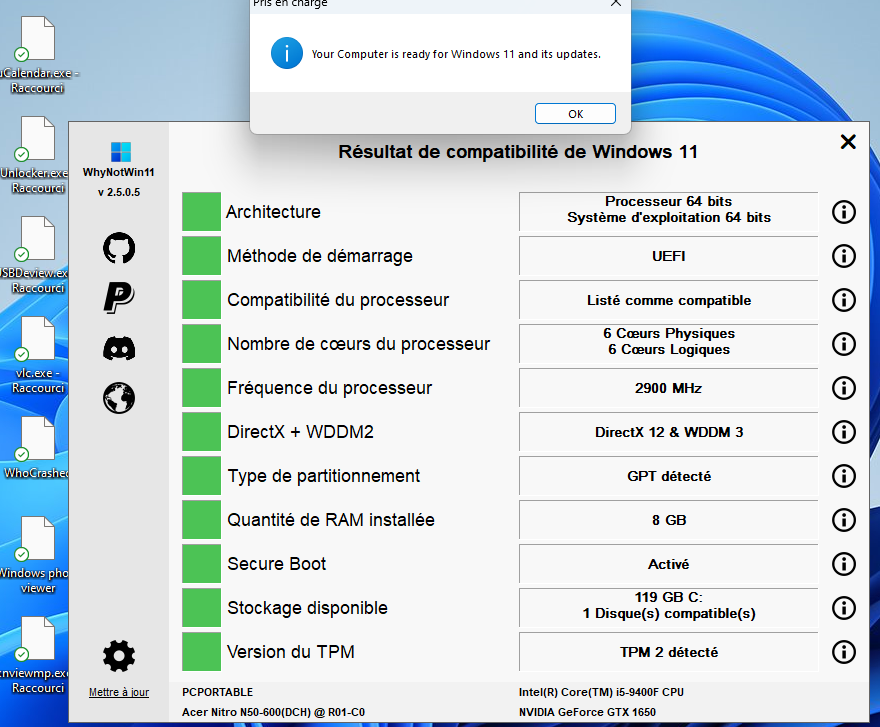Close the WhyNotWin11 results window
880x727 pixels.
pyautogui.click(x=848, y=141)
